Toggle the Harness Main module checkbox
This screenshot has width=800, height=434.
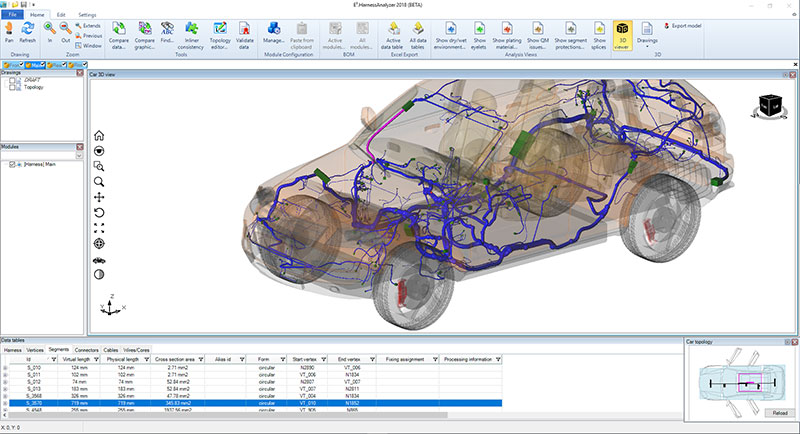tap(13, 164)
